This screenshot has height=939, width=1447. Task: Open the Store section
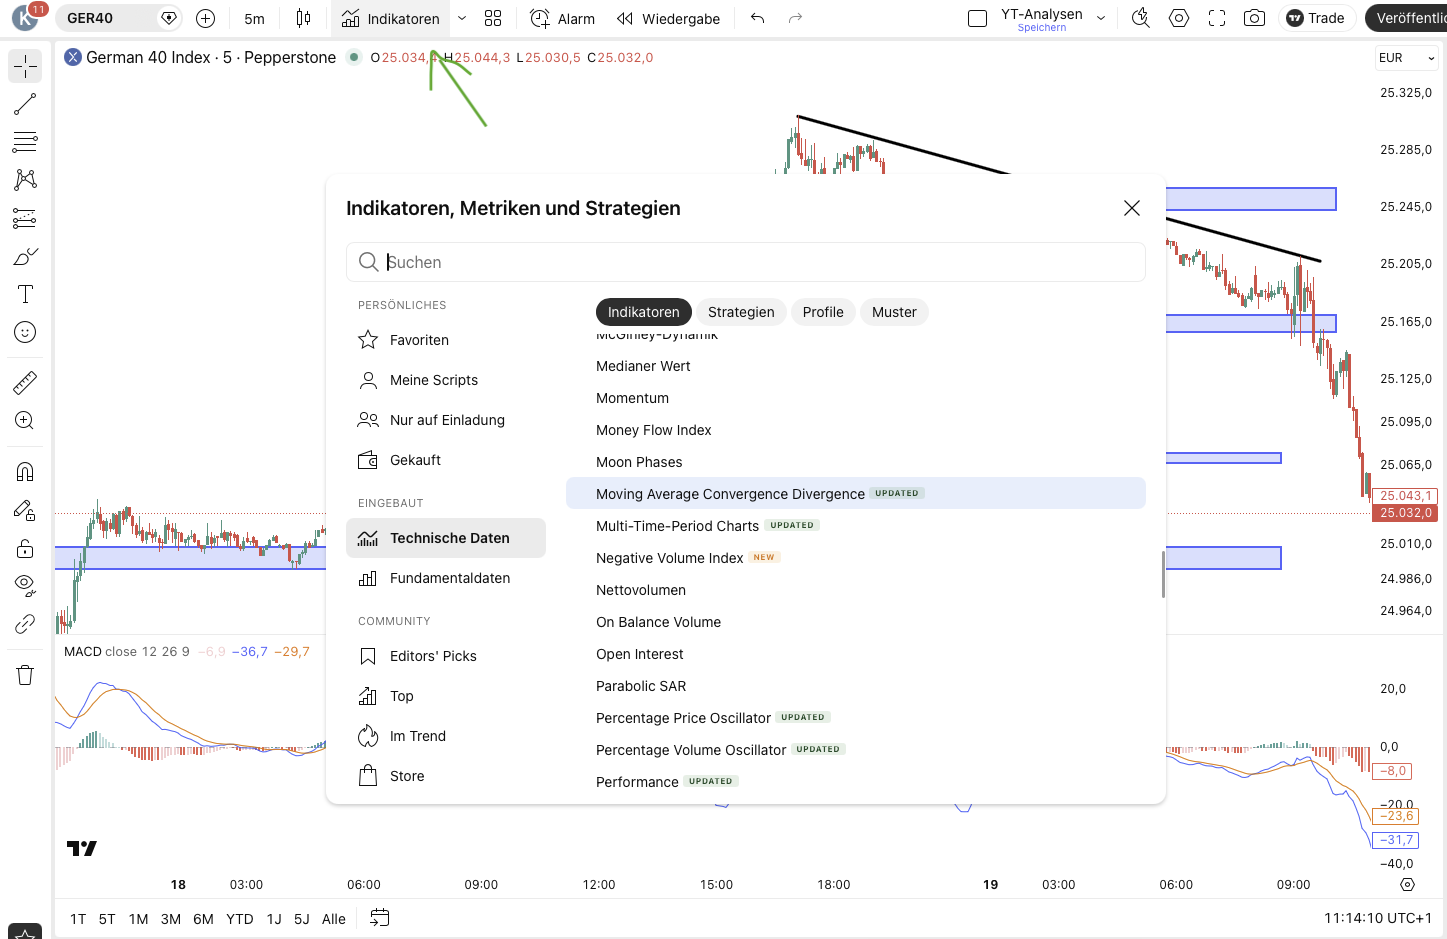pos(446,776)
